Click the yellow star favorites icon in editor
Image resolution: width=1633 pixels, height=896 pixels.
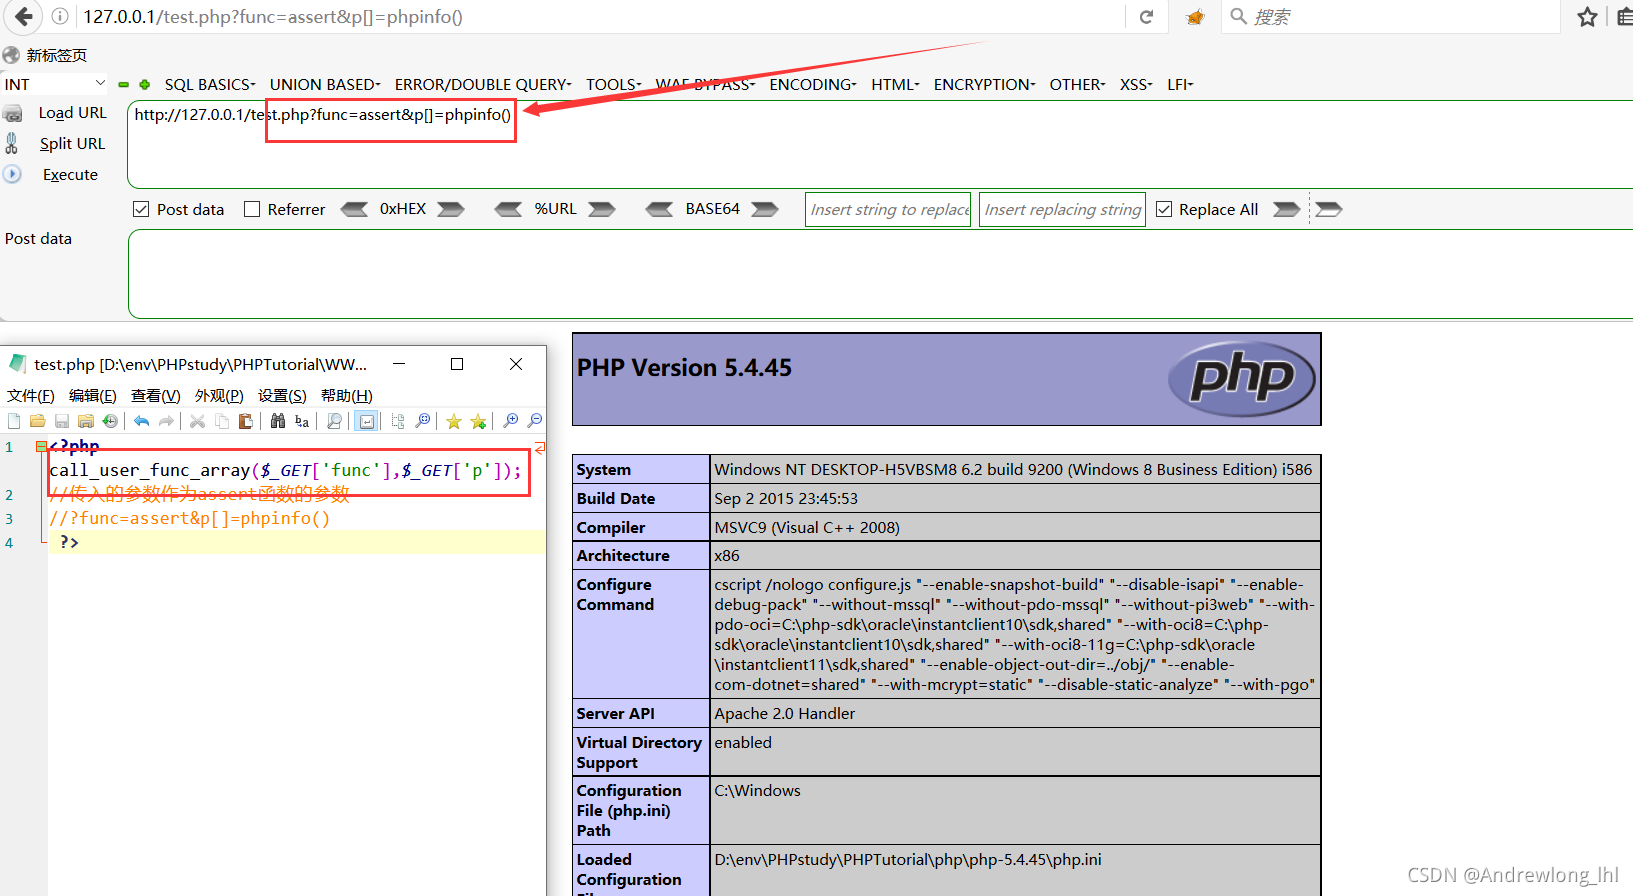point(454,421)
